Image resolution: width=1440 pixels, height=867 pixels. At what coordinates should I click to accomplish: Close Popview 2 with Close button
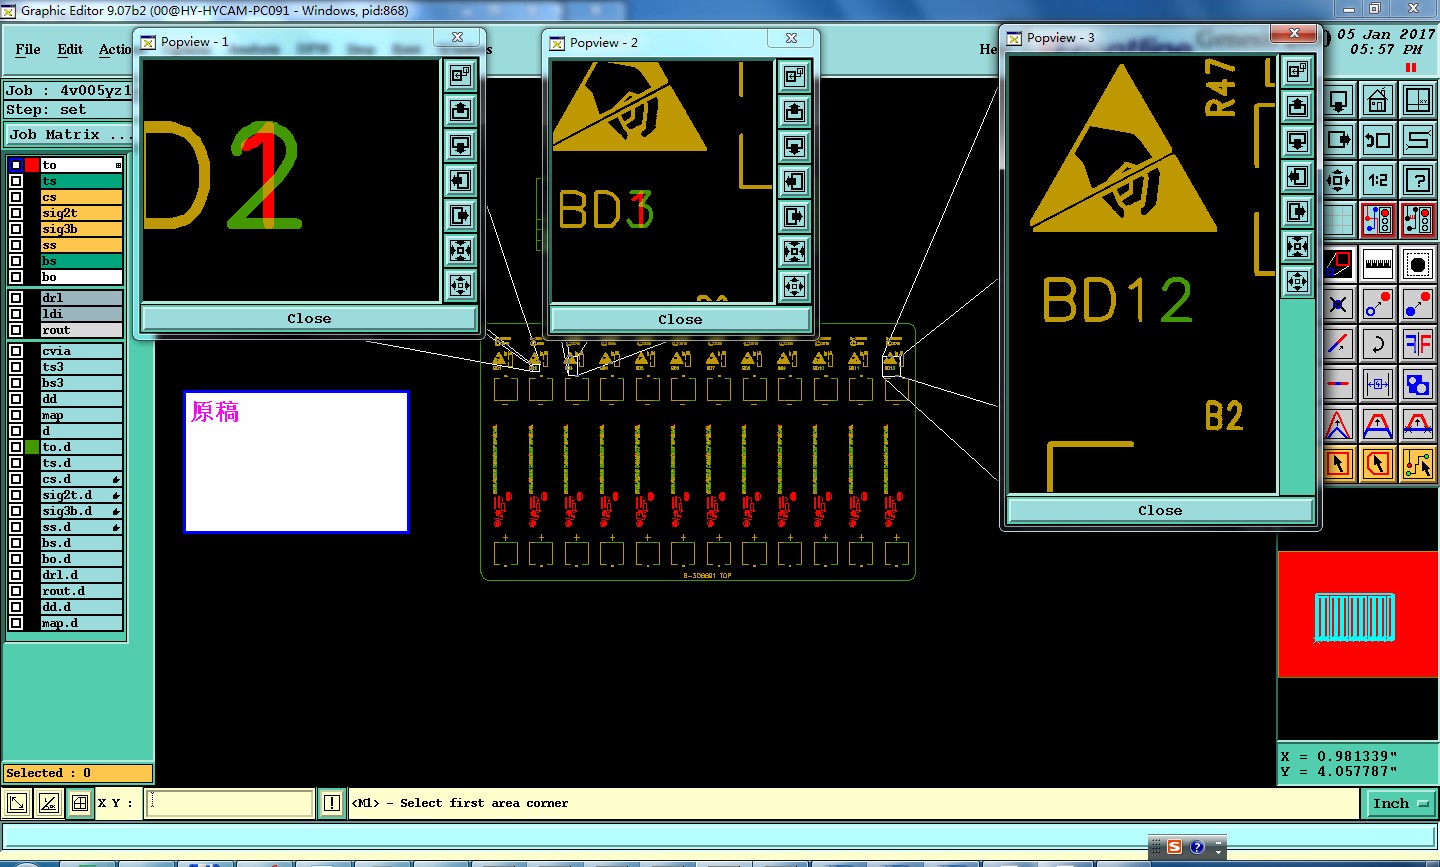click(x=680, y=319)
